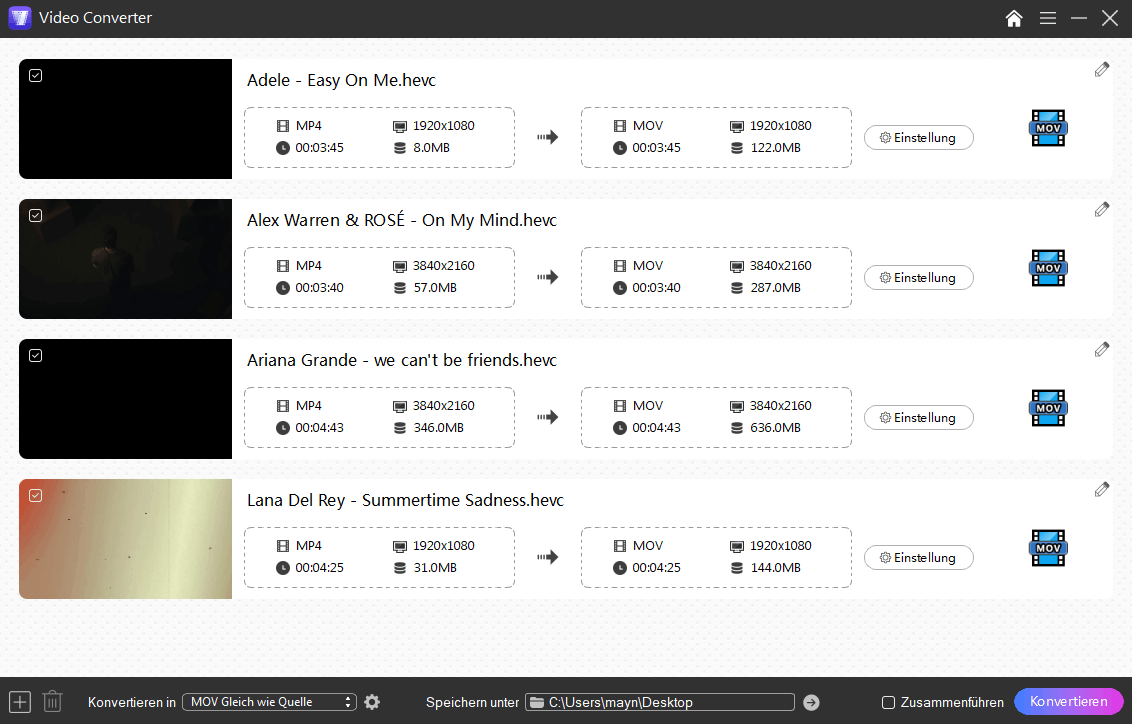Image resolution: width=1132 pixels, height=724 pixels.
Task: Deselect Alex Warren & ROSÉ video checkbox
Action: click(x=35, y=216)
